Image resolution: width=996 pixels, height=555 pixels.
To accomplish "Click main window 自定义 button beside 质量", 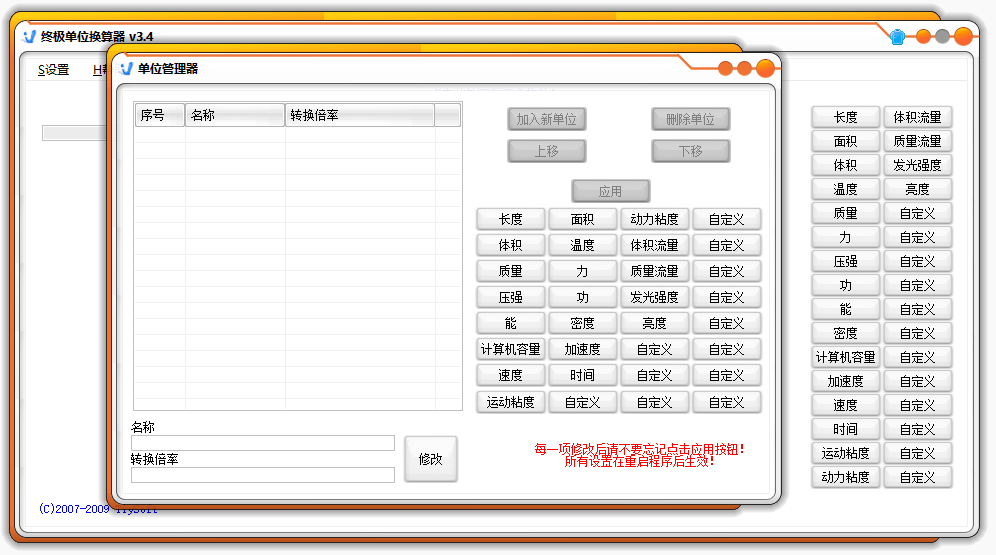I will (917, 213).
